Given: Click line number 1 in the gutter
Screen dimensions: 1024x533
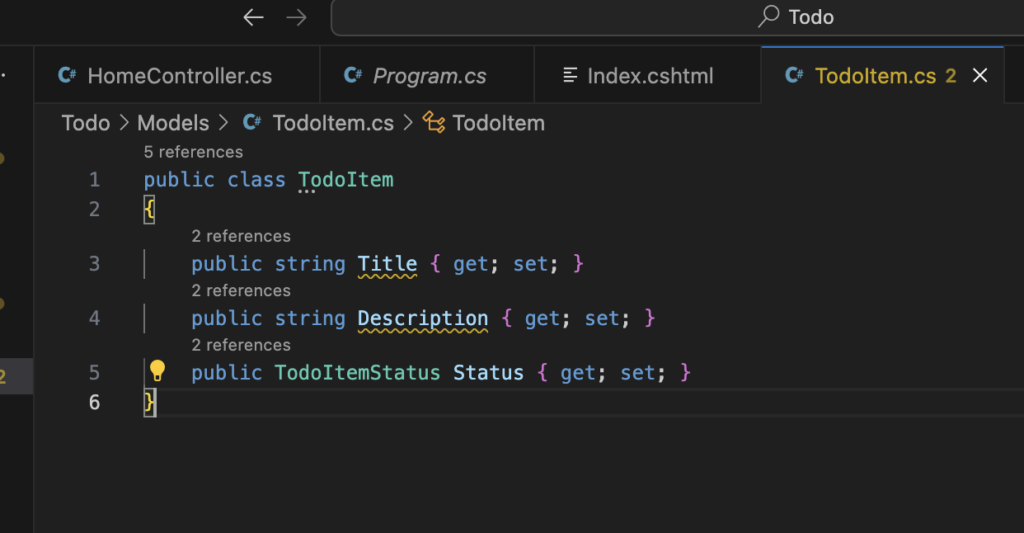Looking at the screenshot, I should tap(95, 180).
